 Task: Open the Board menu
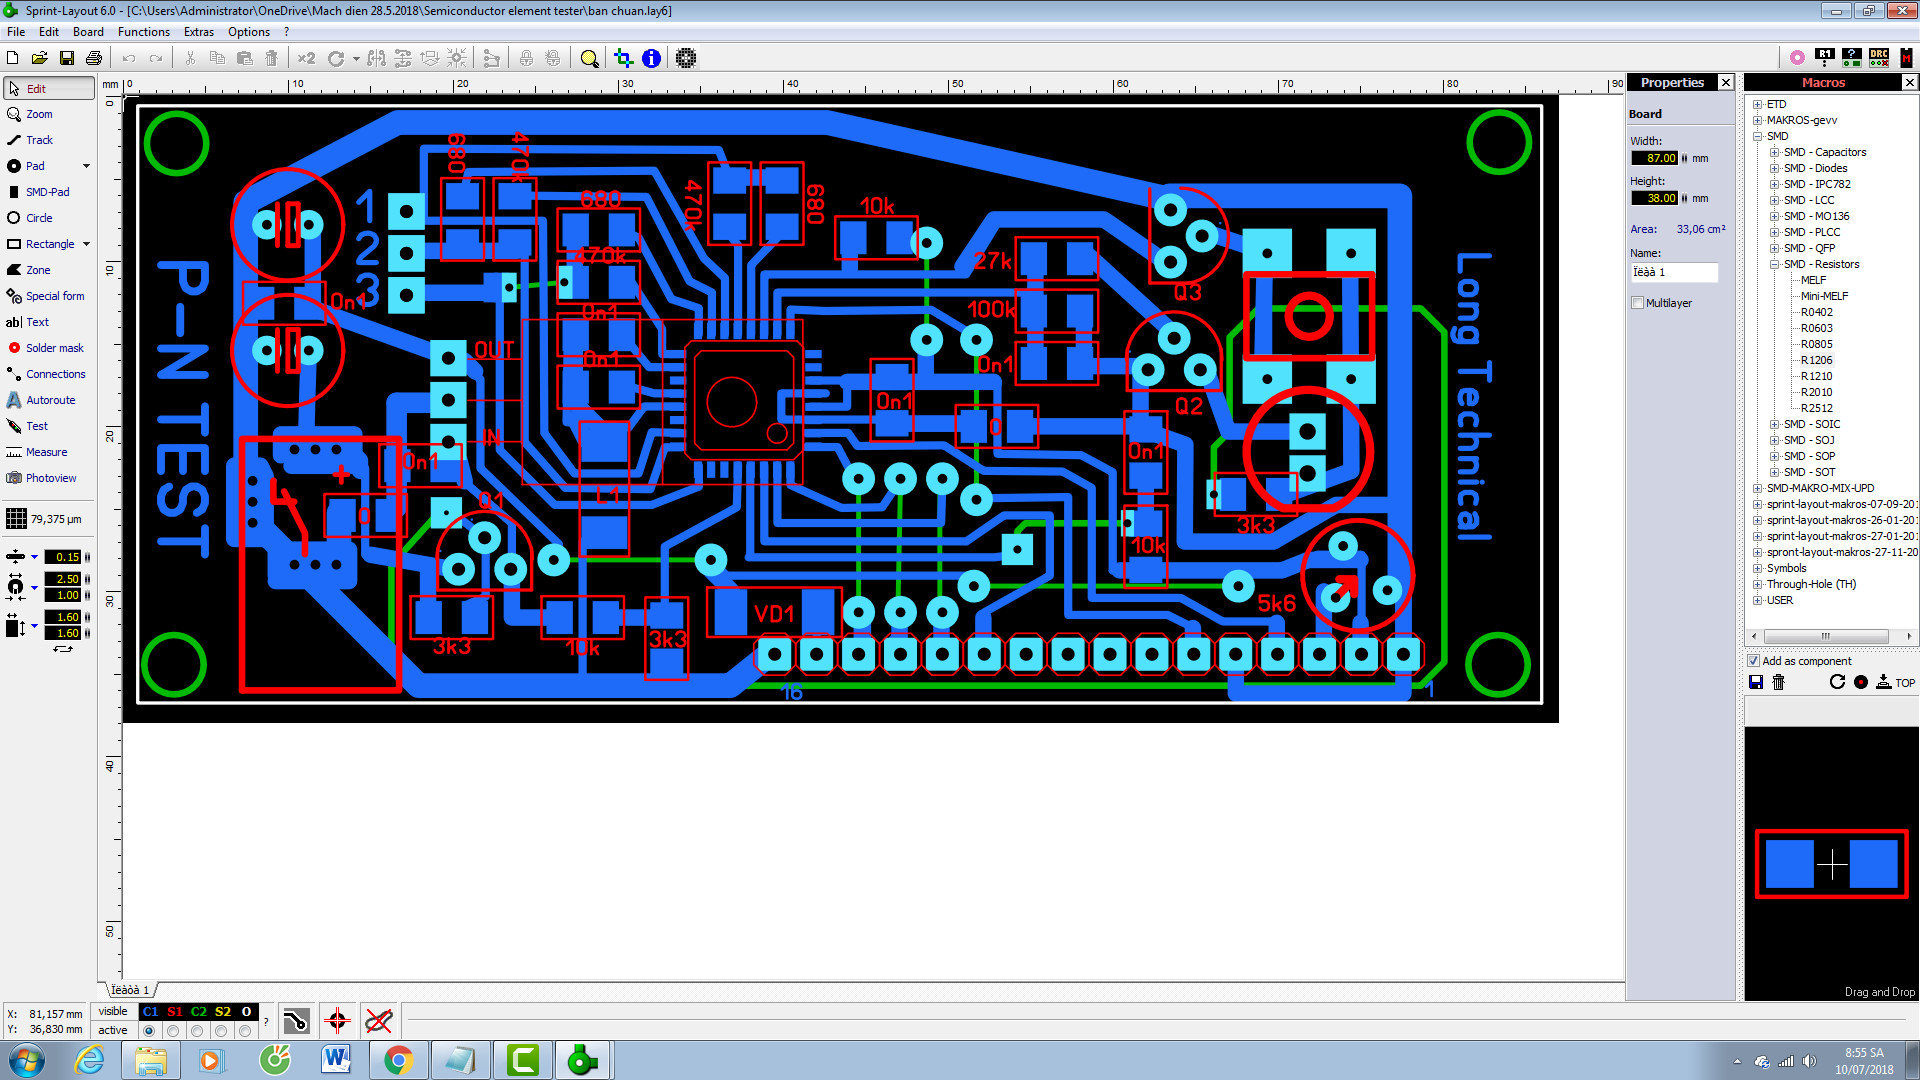click(88, 32)
